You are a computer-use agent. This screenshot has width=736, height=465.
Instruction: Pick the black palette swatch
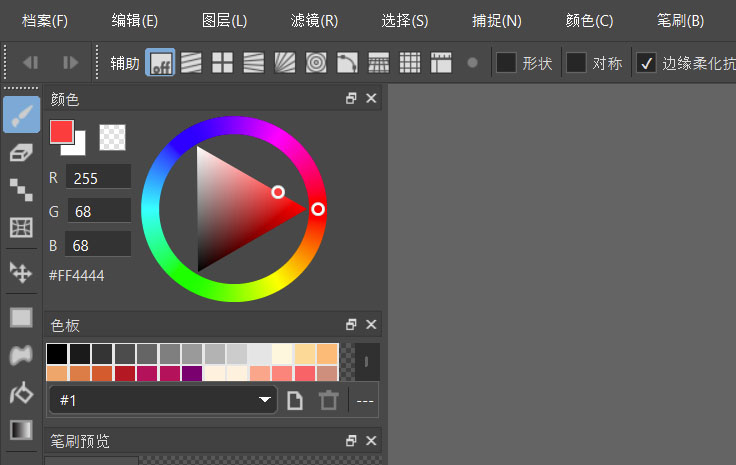click(57, 354)
